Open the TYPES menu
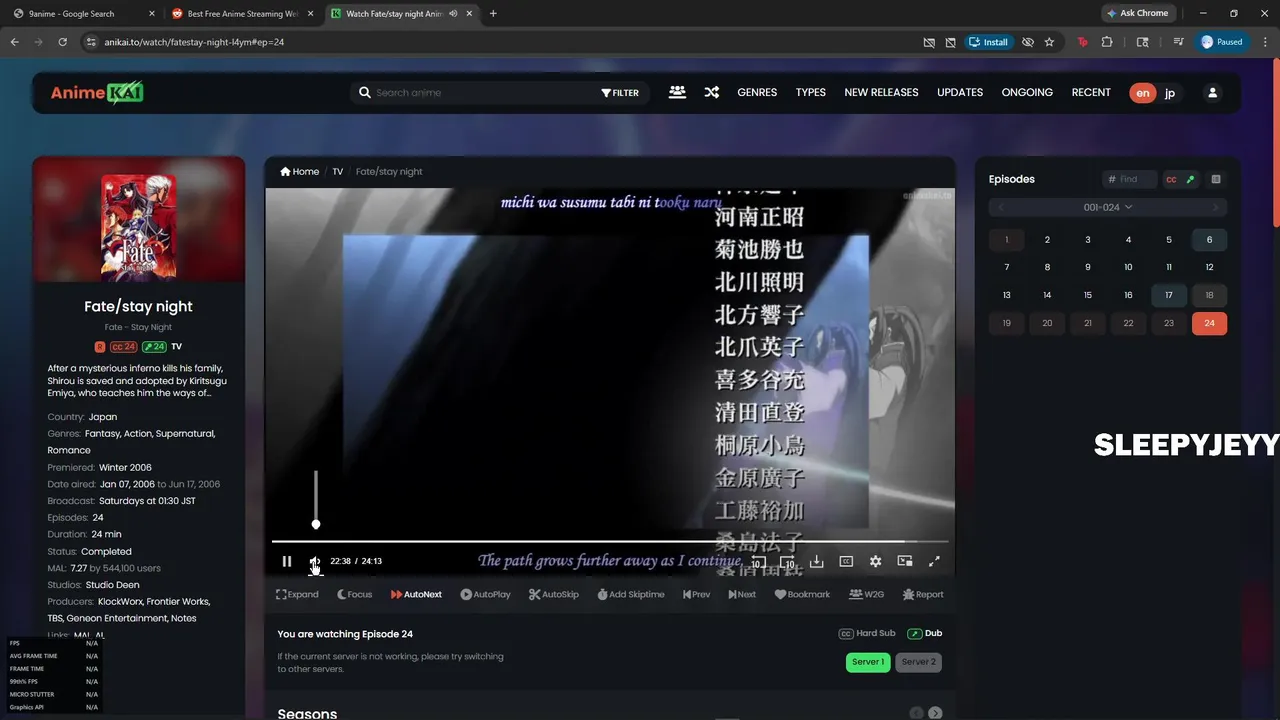This screenshot has width=1280, height=720. tap(811, 92)
